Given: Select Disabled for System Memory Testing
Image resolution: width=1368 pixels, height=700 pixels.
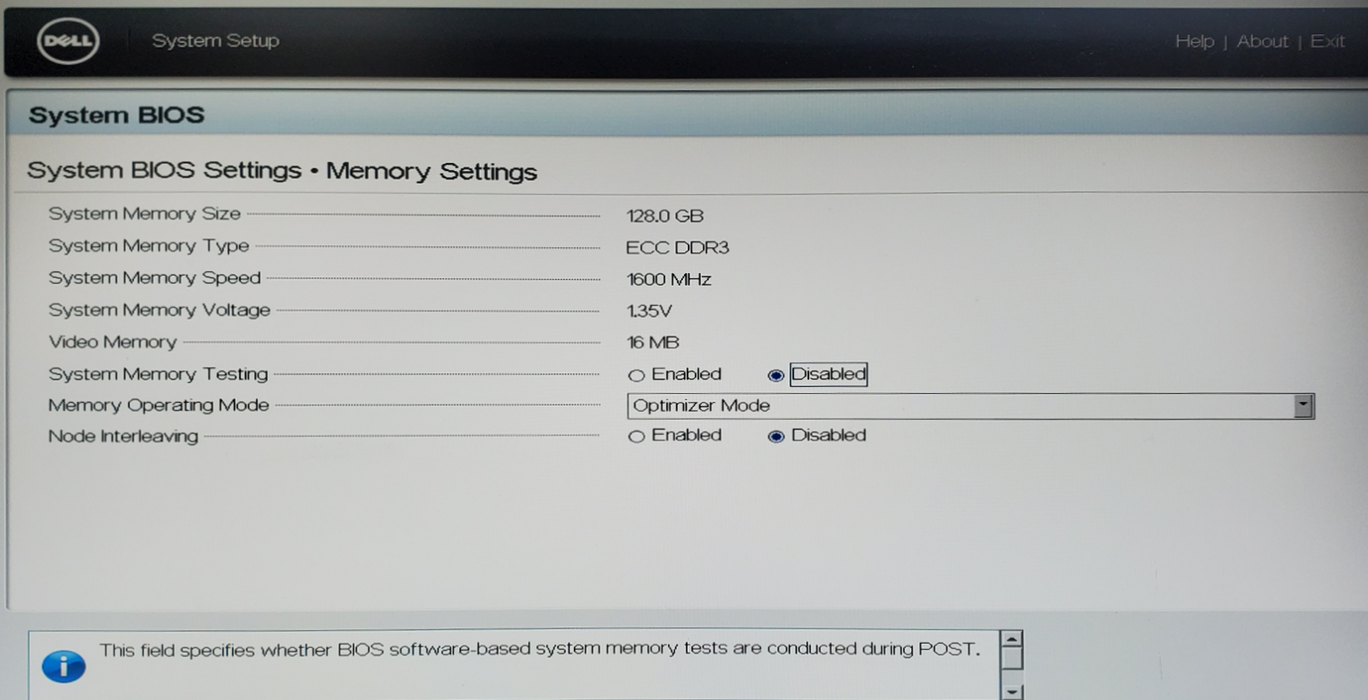Looking at the screenshot, I should tap(775, 376).
